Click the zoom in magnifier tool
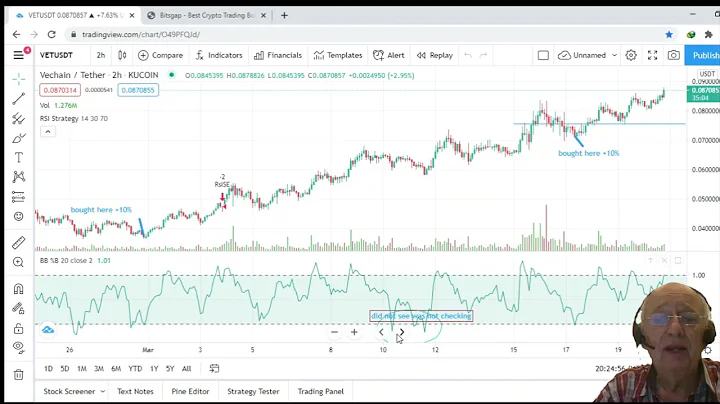720x404 pixels. tap(18, 263)
